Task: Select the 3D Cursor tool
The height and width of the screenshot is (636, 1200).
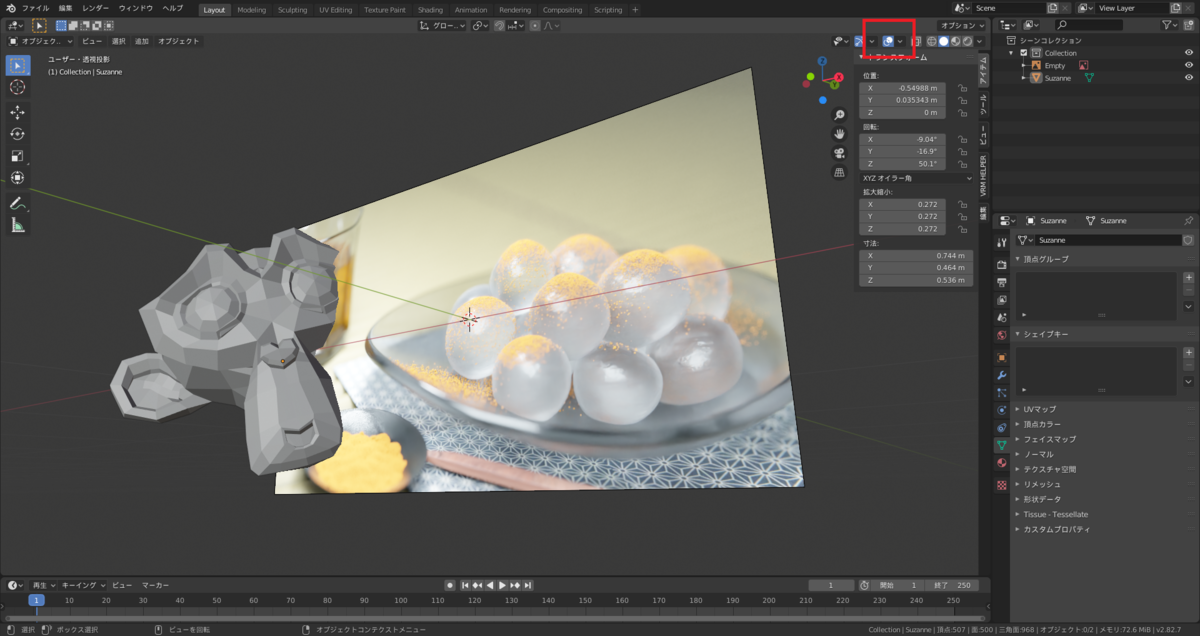Action: pos(18,88)
